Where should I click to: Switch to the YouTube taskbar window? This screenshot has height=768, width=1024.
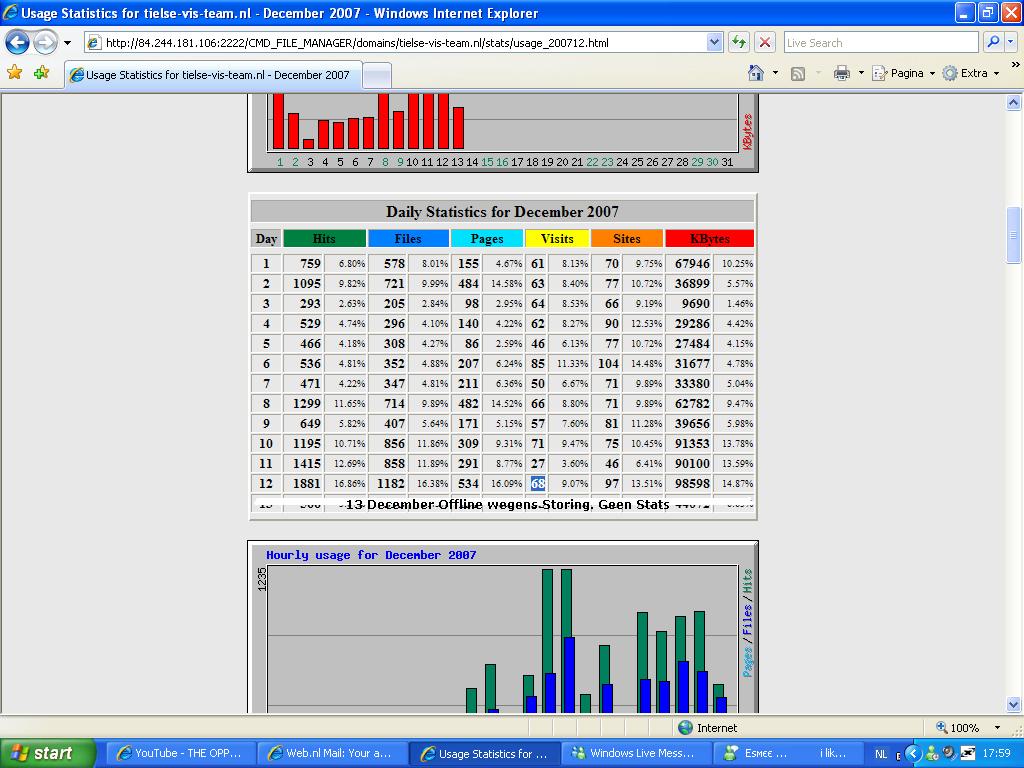point(180,753)
